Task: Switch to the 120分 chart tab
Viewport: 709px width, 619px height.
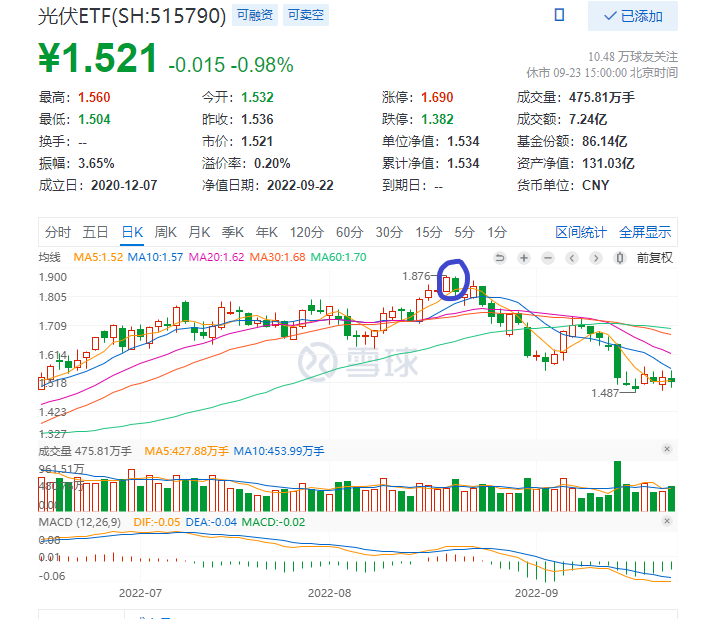Action: (307, 232)
